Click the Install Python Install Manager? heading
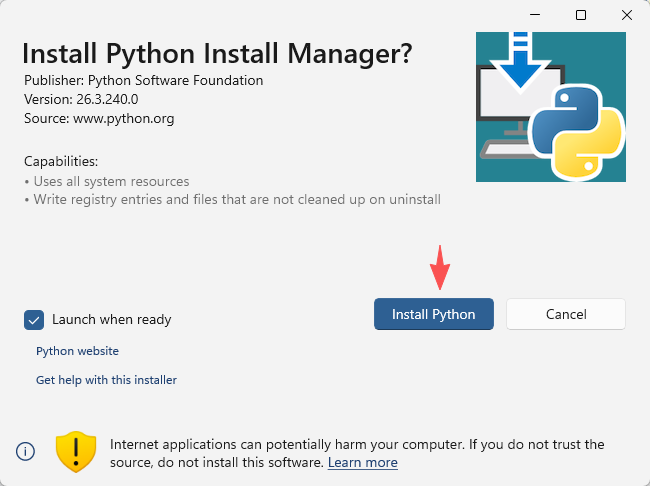The width and height of the screenshot is (650, 486). pyautogui.click(x=217, y=53)
